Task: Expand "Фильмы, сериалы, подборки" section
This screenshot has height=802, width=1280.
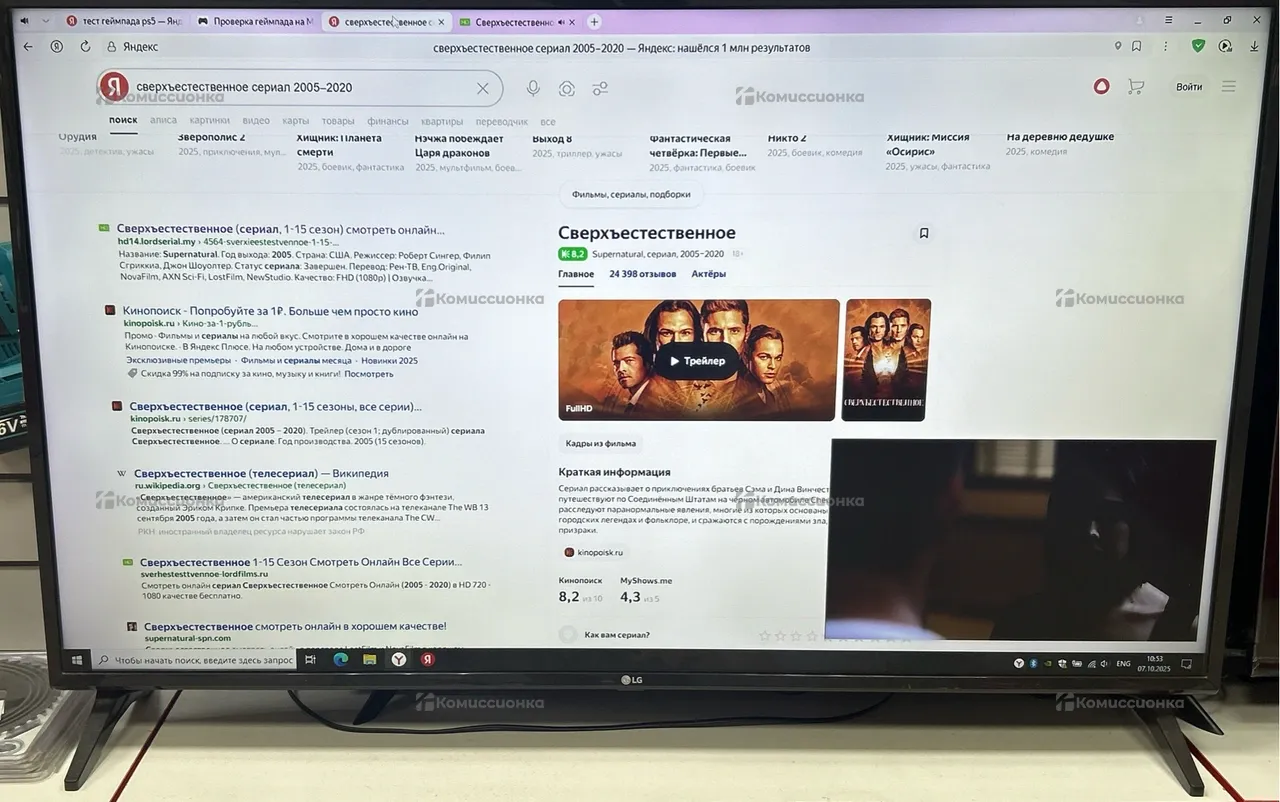Action: [631, 195]
